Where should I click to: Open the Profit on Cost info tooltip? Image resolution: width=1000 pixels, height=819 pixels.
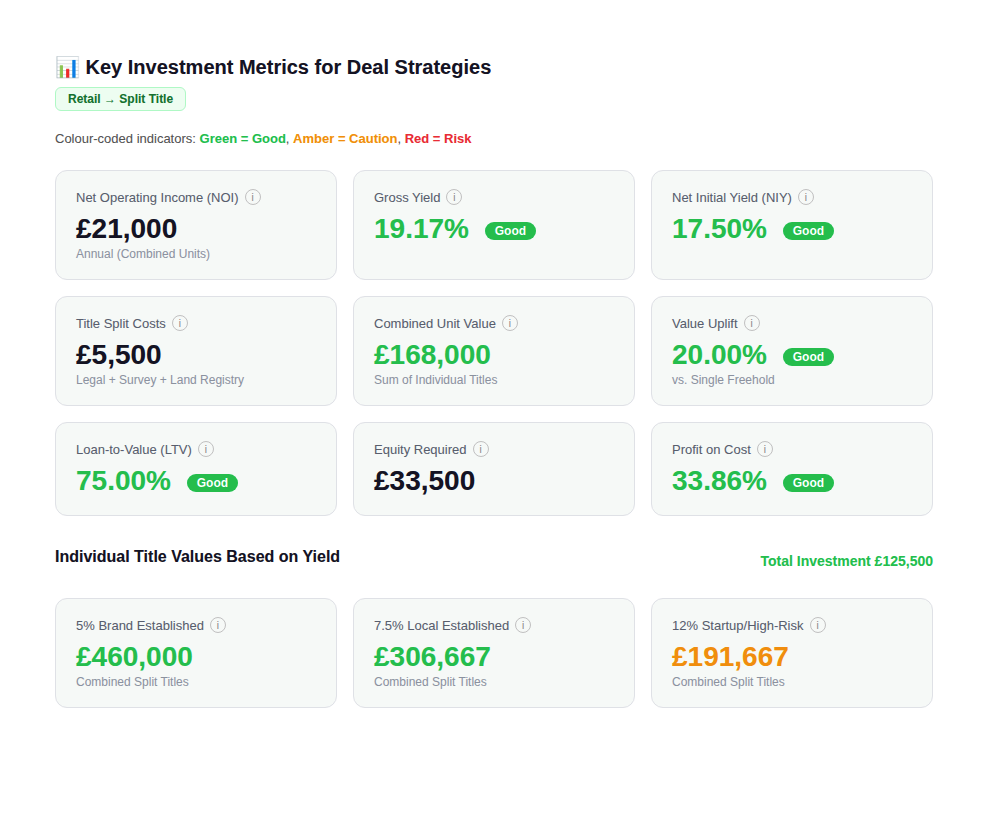point(765,449)
